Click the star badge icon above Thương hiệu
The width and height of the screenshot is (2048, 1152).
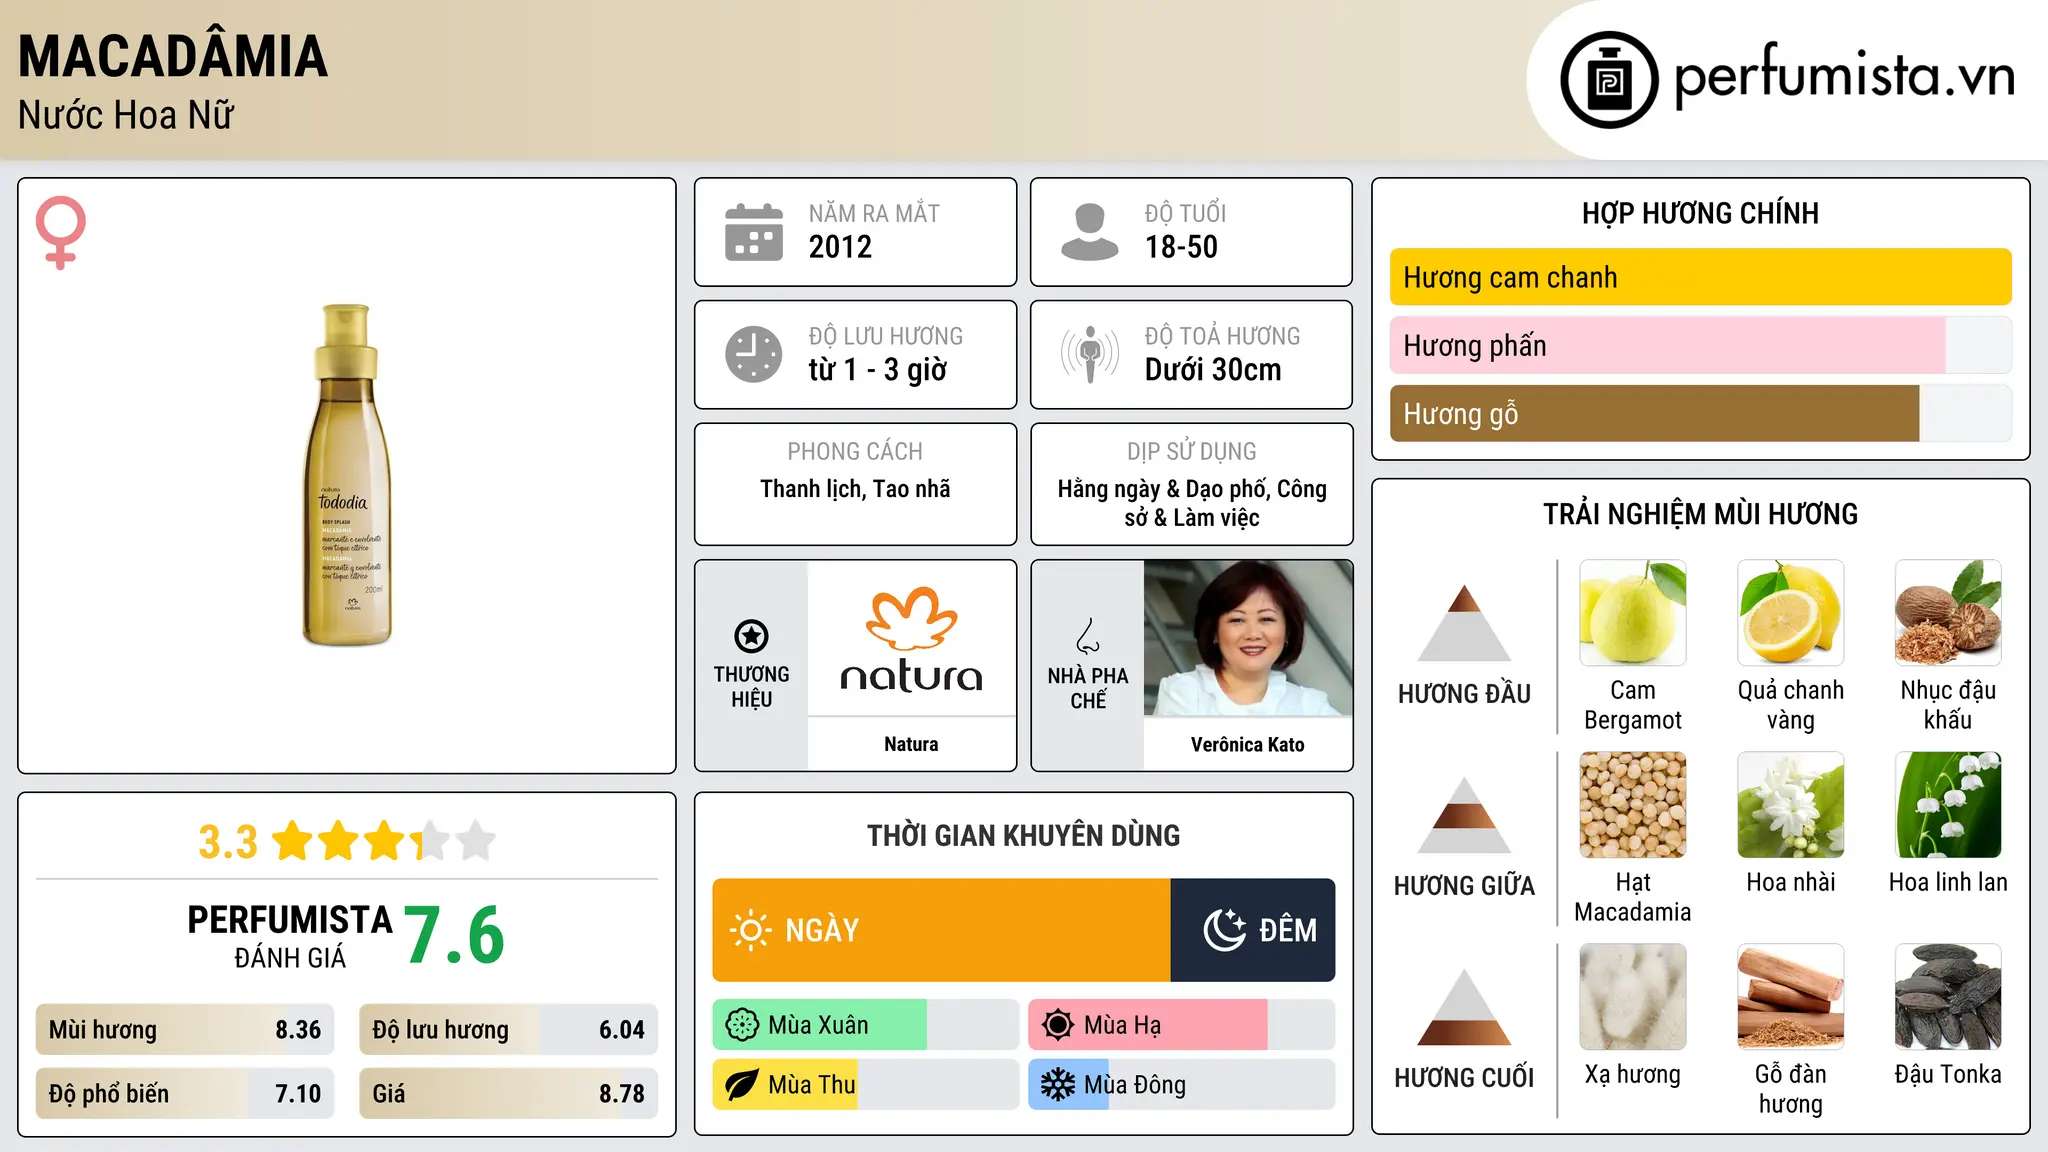pos(751,636)
